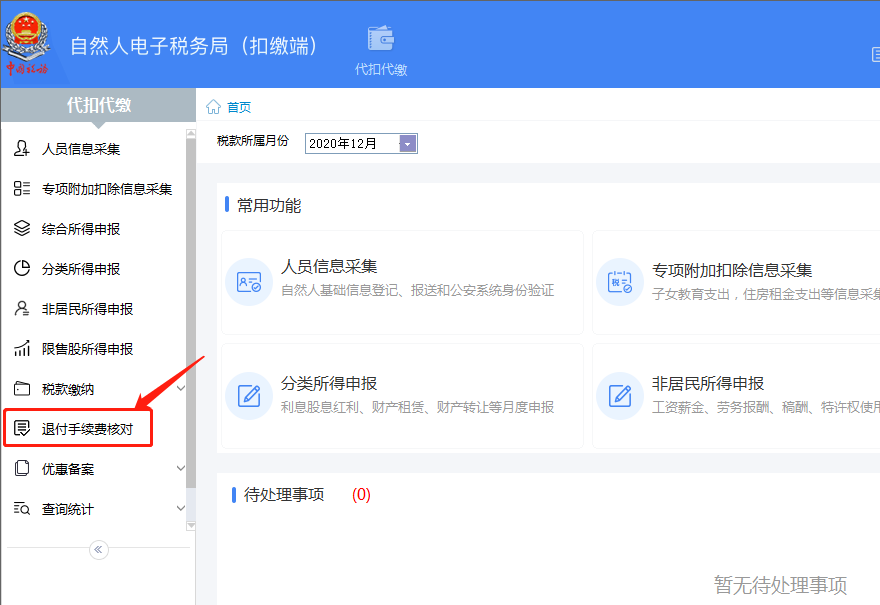Expand the 优惠备案 submenu chevron
The height and width of the screenshot is (605, 880).
tap(181, 468)
